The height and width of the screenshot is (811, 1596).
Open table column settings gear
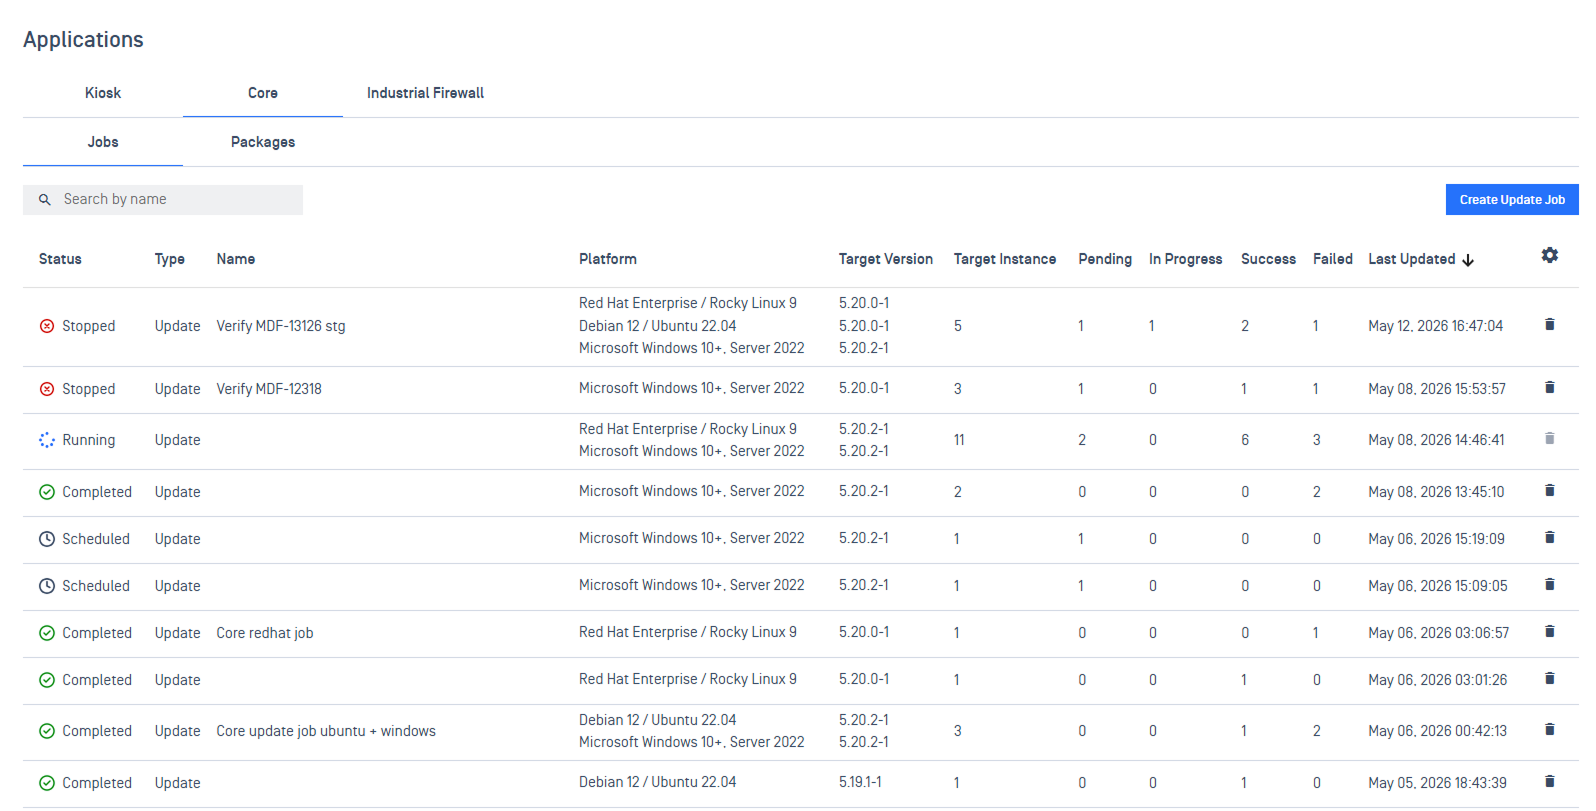[1549, 255]
